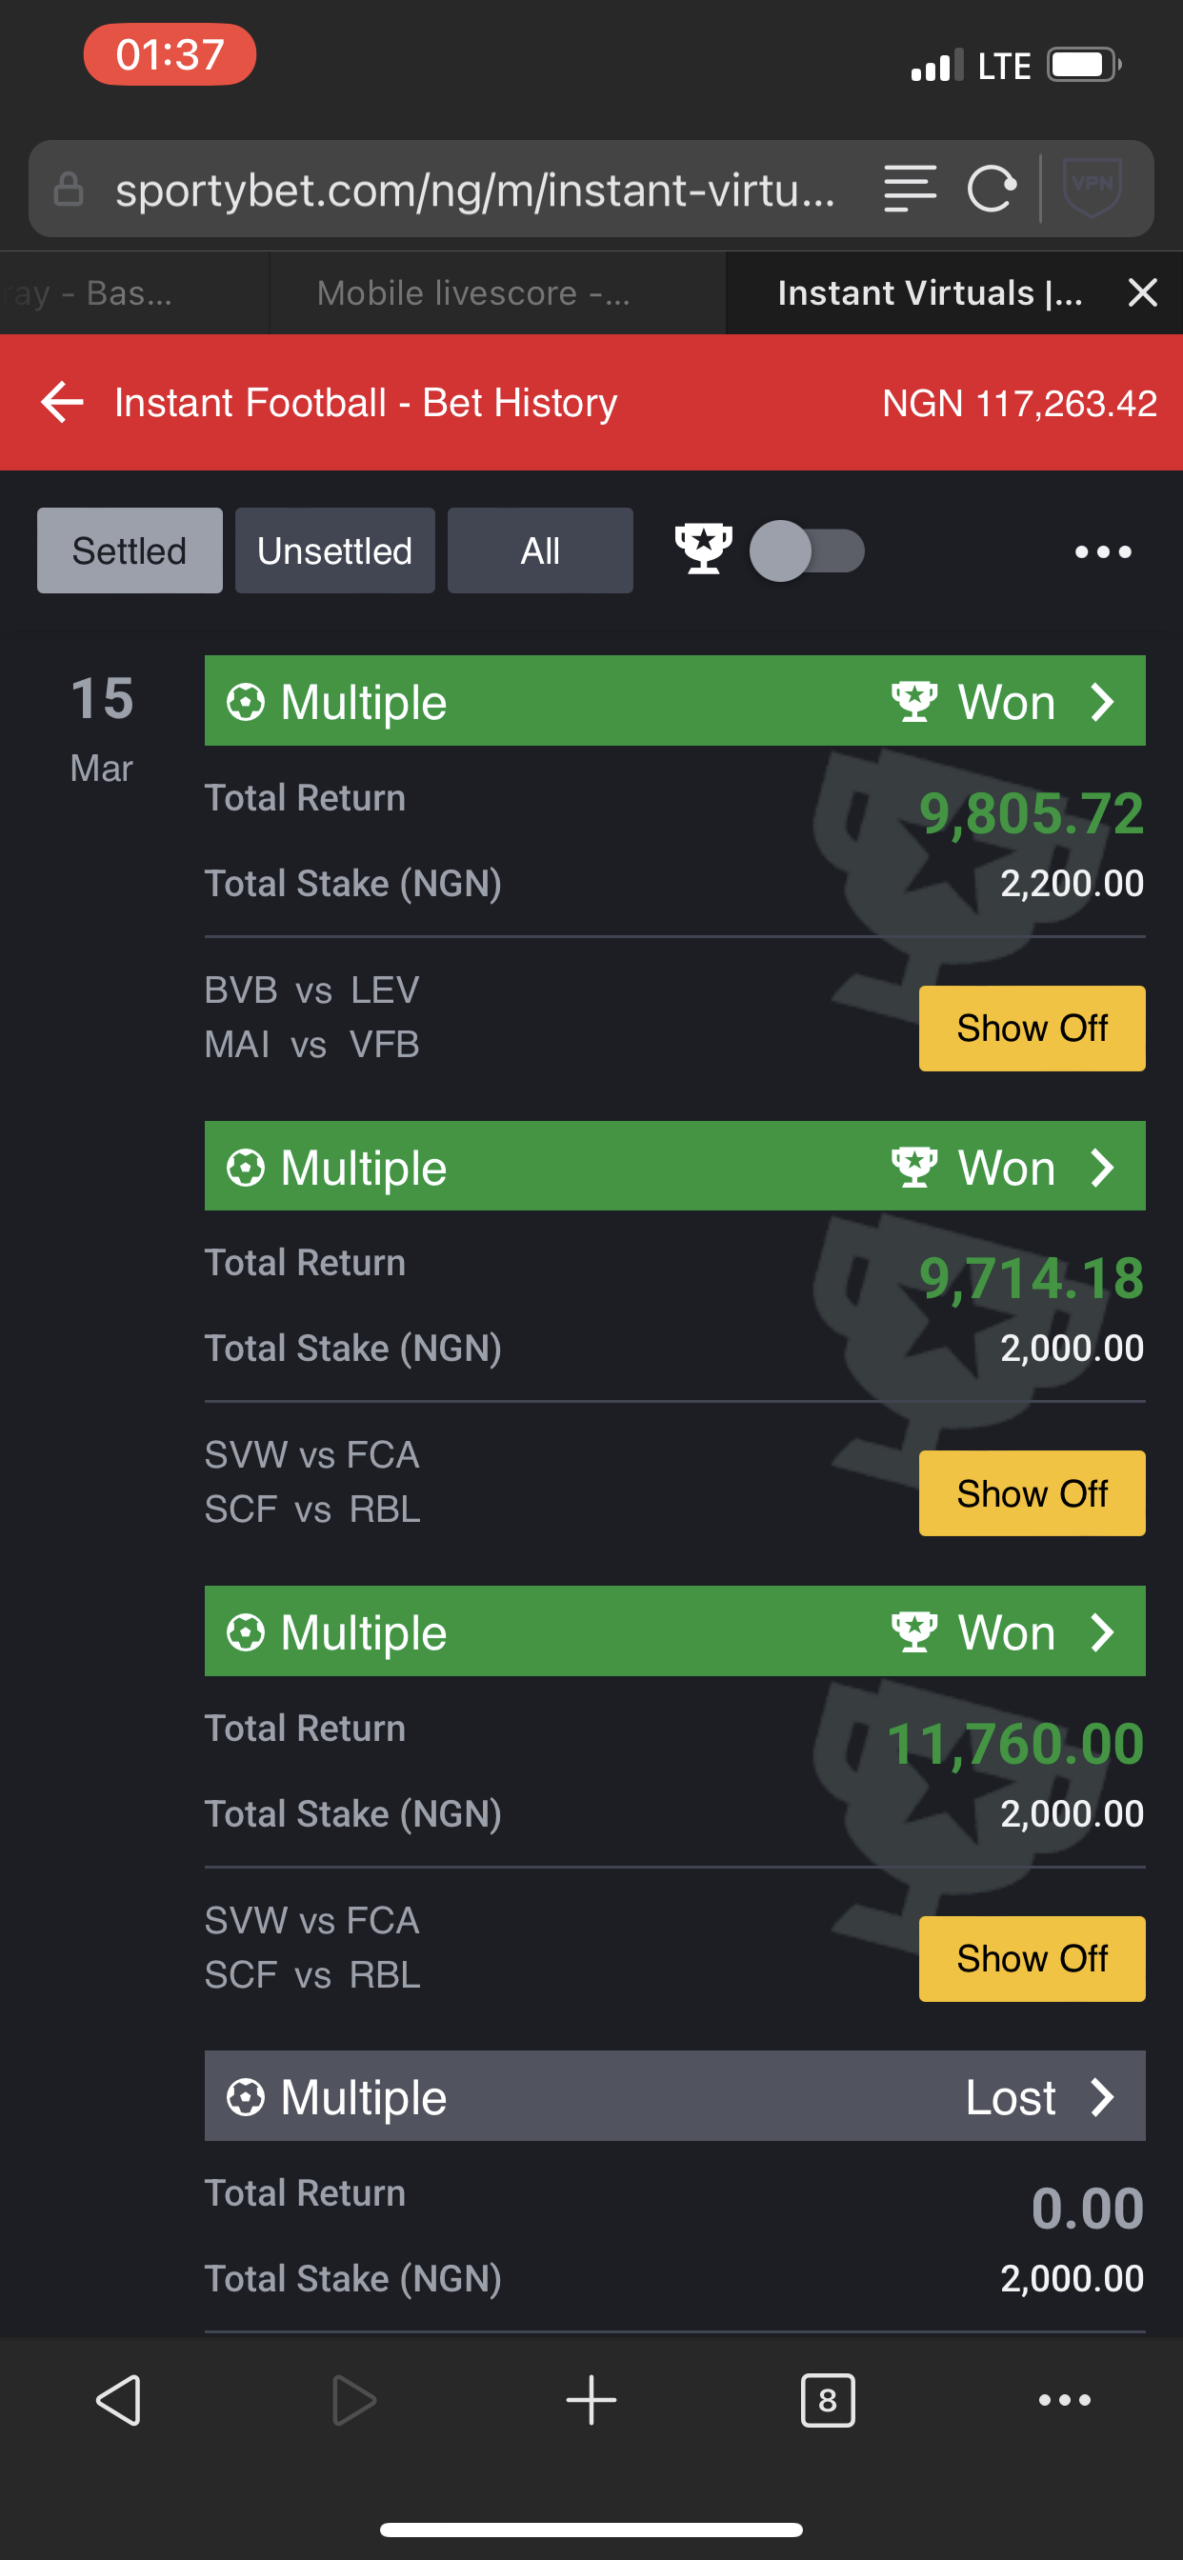
Task: Tap the browser back triangle button
Action: coord(119,2399)
